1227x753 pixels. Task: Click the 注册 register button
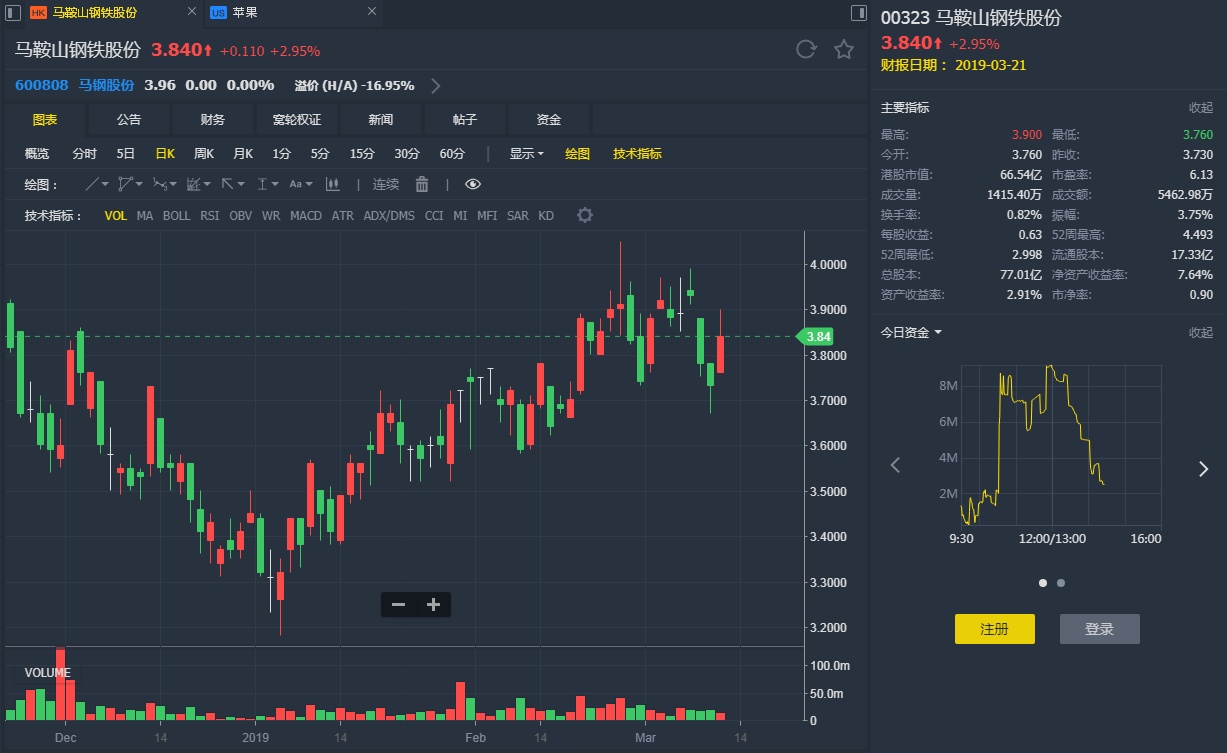[x=994, y=629]
